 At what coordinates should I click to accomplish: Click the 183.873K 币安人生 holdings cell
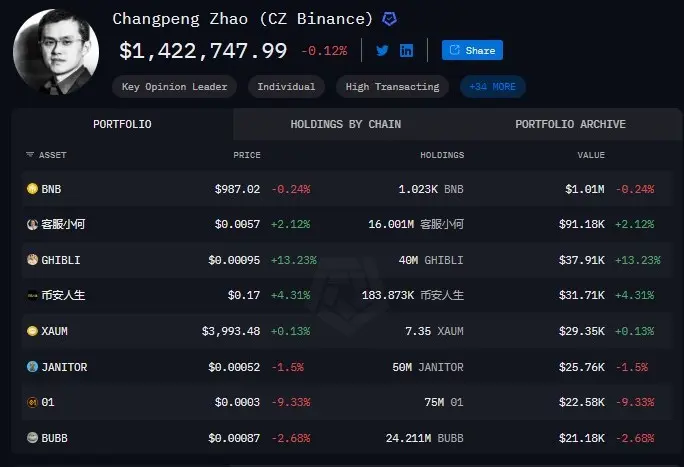coord(413,296)
